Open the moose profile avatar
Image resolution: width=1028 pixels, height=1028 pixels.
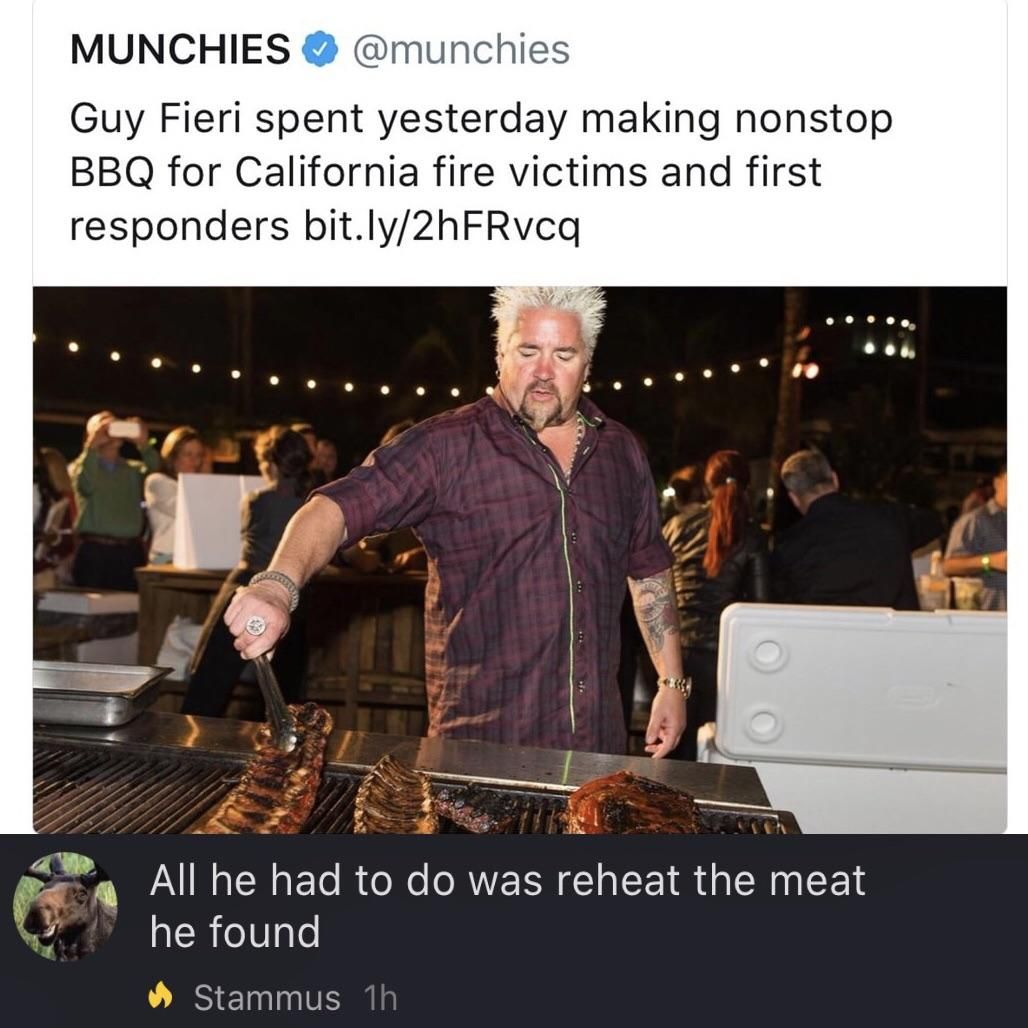tap(65, 908)
